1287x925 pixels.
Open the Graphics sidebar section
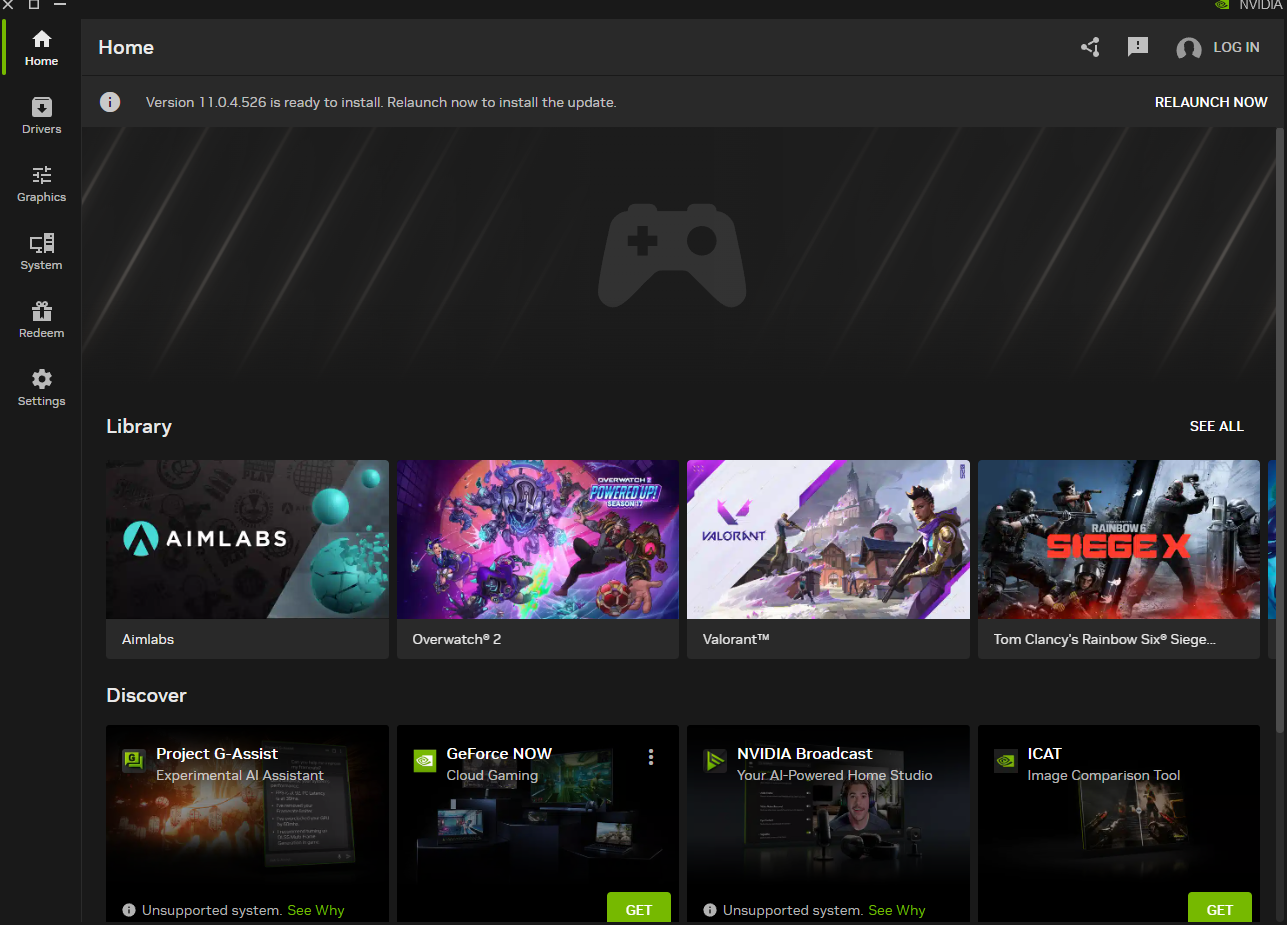[x=41, y=183]
